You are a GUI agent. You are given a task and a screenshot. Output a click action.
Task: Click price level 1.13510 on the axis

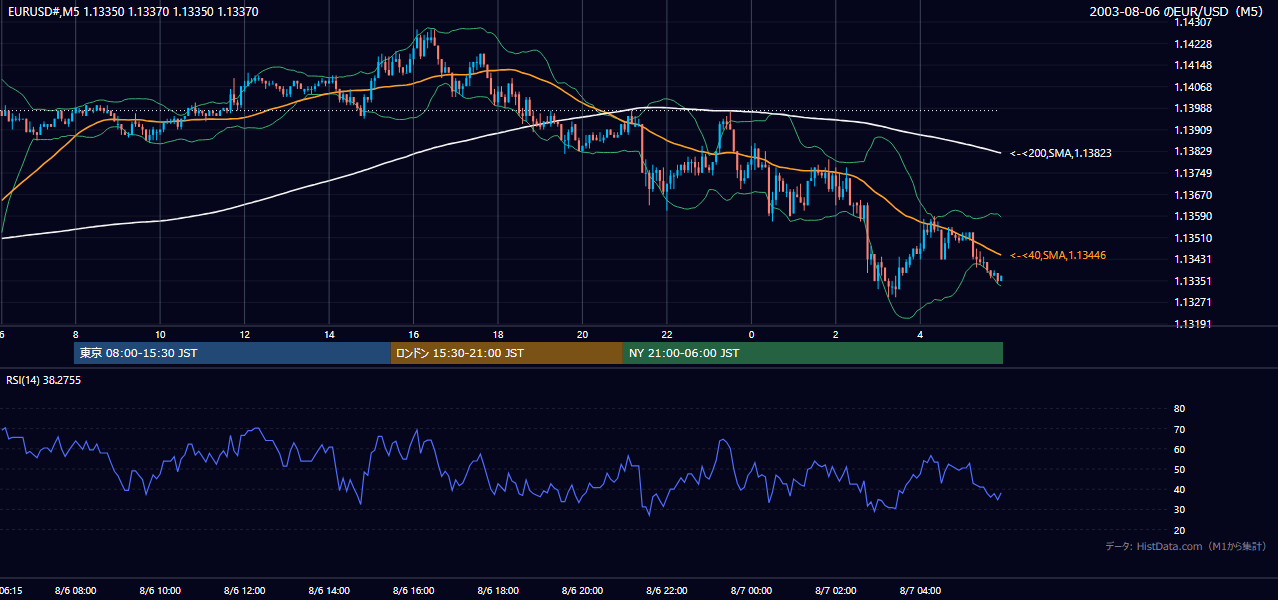point(1193,238)
